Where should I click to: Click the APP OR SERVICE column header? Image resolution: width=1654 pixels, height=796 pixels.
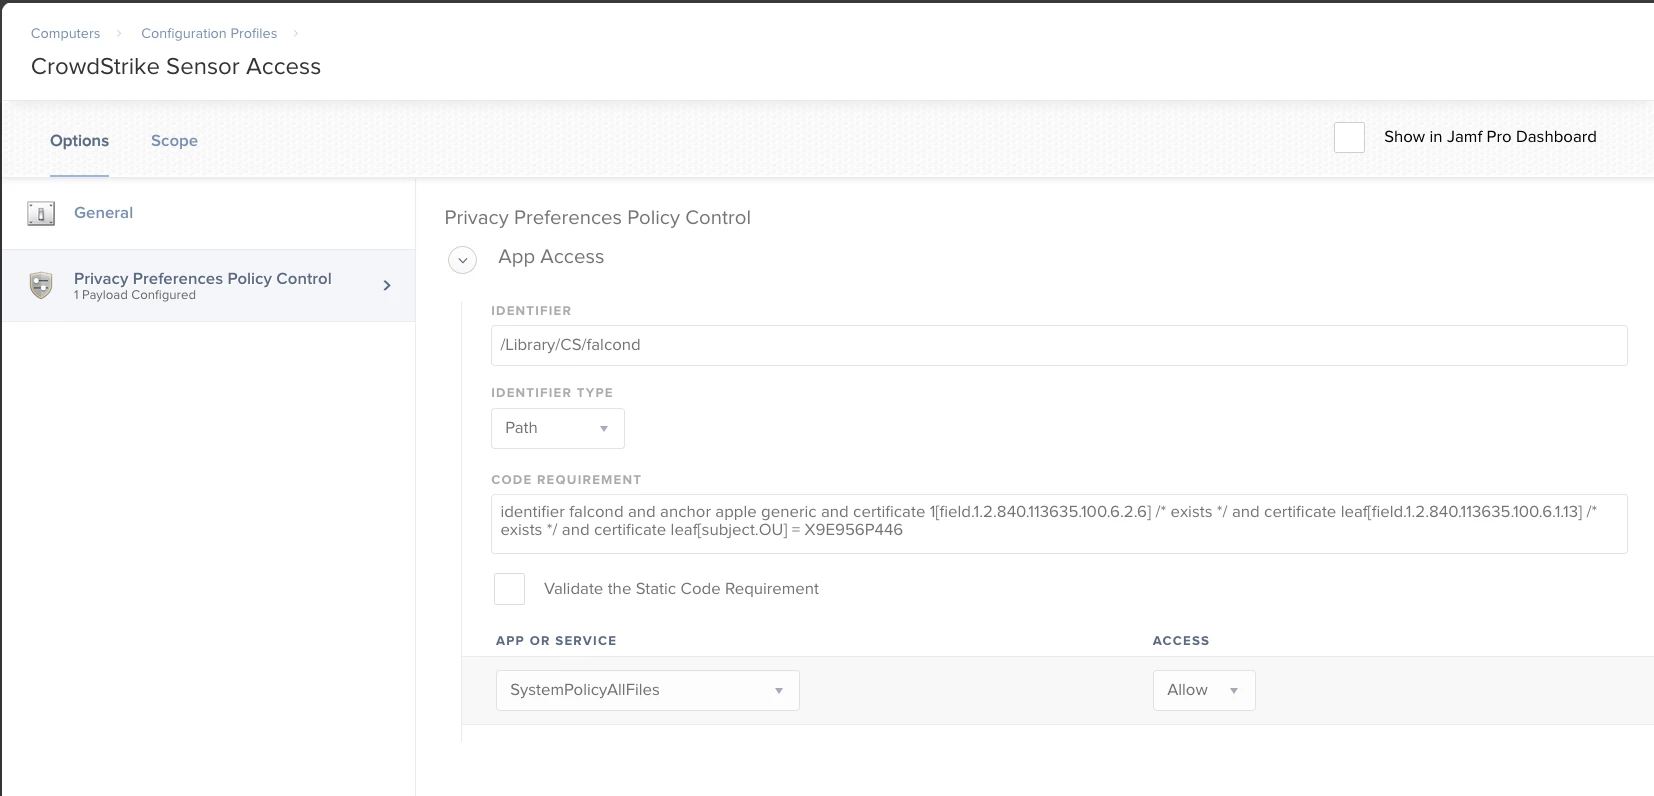click(x=556, y=641)
